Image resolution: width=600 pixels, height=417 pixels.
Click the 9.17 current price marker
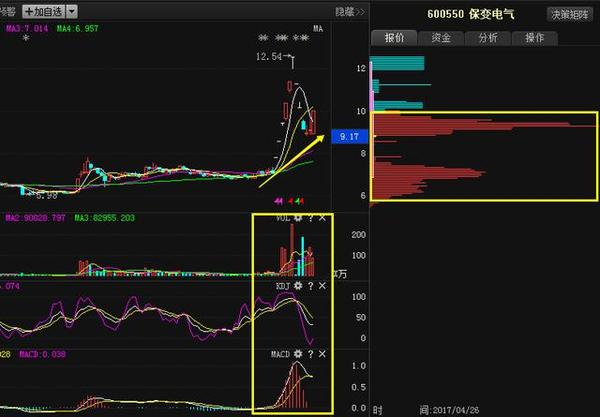click(x=349, y=137)
